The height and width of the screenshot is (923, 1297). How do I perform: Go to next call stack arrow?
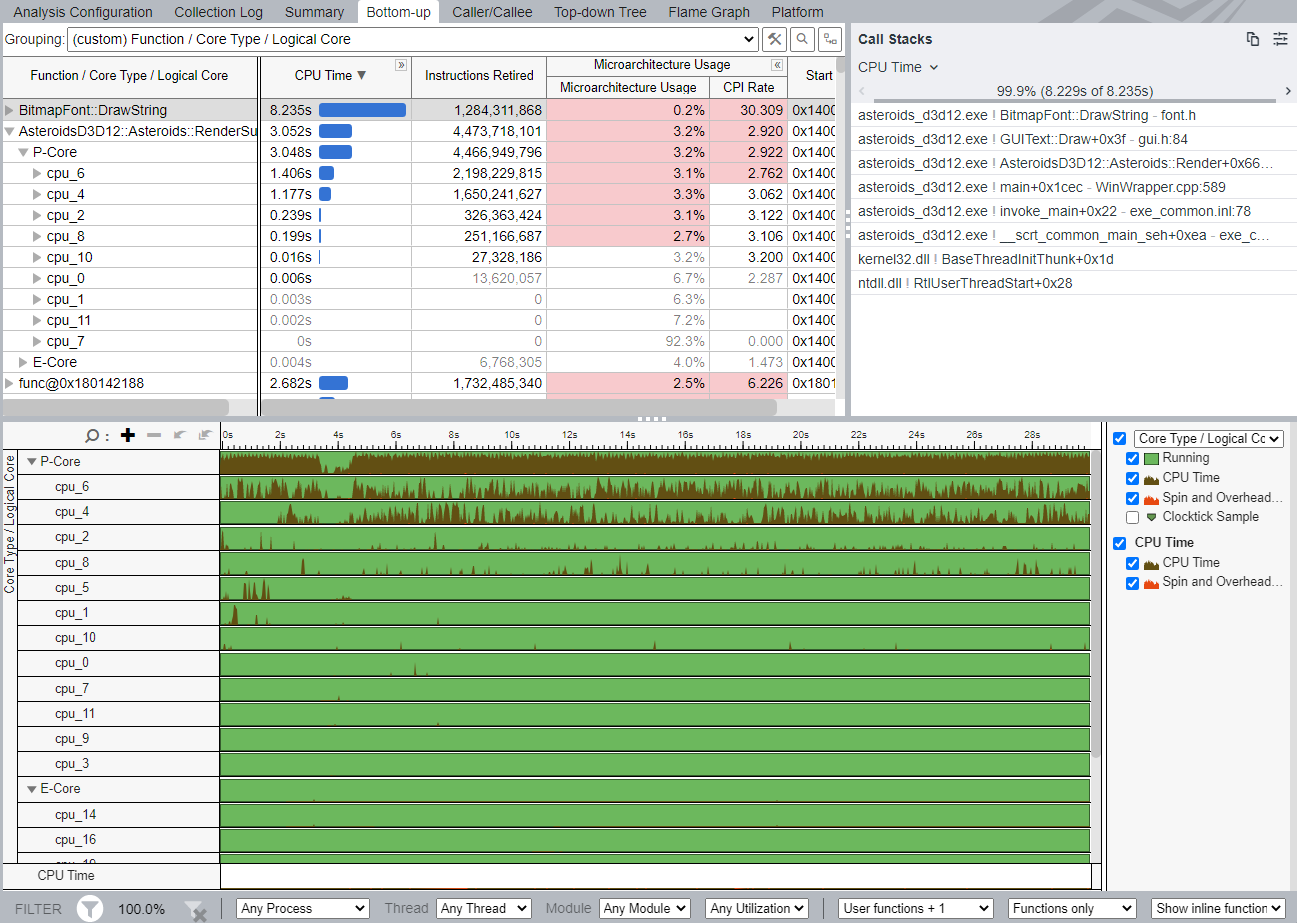click(1288, 91)
